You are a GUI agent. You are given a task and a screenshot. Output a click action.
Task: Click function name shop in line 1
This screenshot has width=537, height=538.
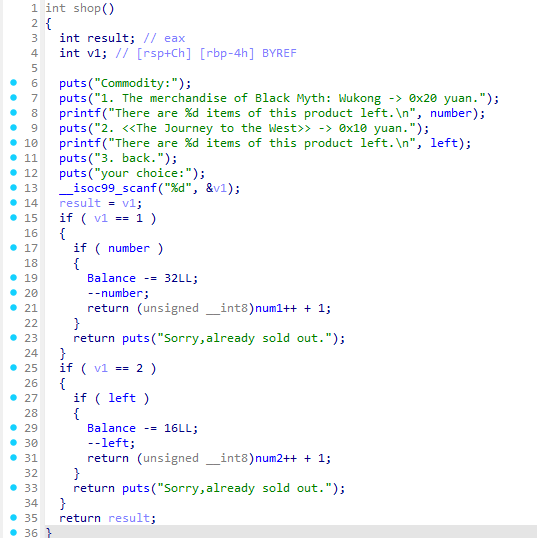pos(86,8)
